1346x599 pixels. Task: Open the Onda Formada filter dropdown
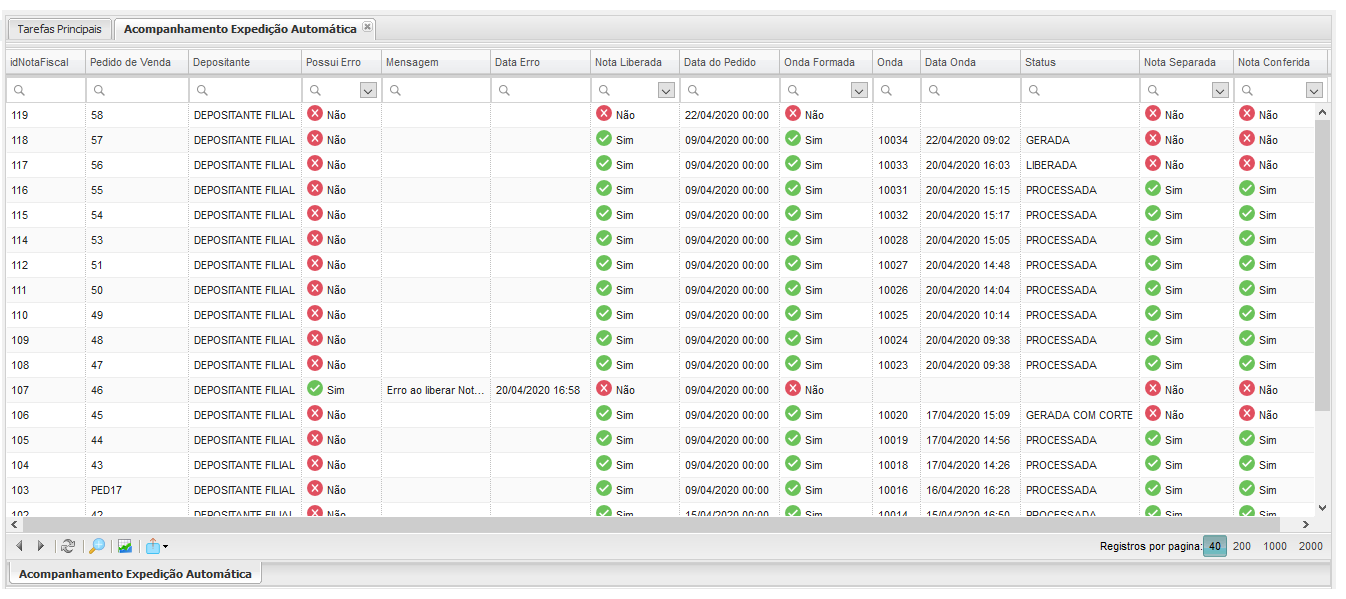click(859, 90)
